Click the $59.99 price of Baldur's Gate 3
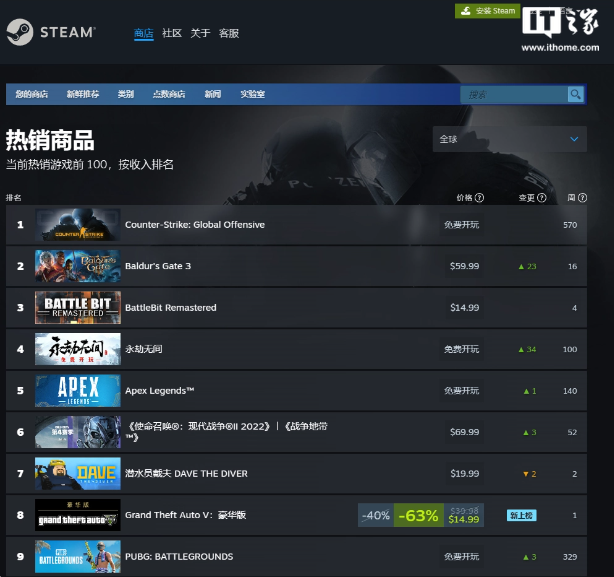The height and width of the screenshot is (577, 614). coord(464,266)
